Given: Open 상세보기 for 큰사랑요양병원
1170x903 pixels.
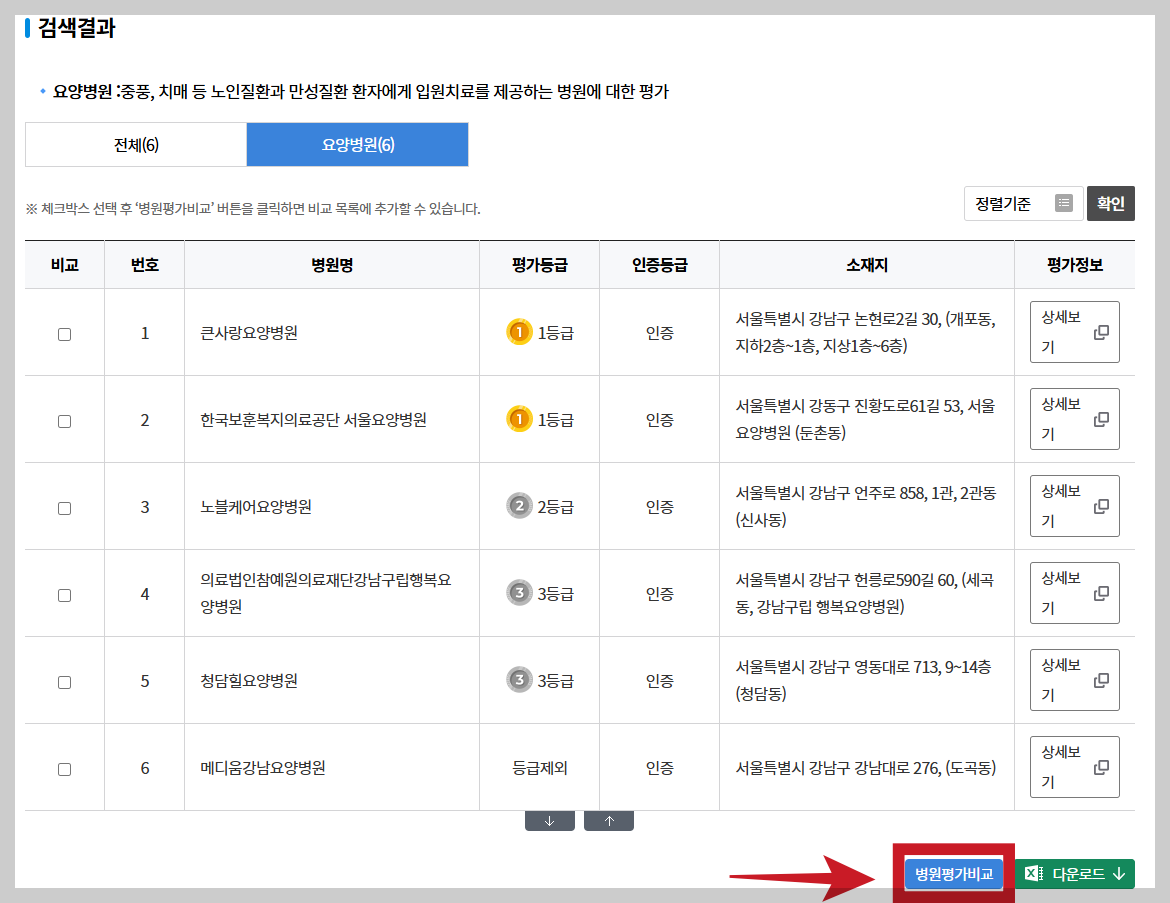Looking at the screenshot, I should click(x=1074, y=332).
